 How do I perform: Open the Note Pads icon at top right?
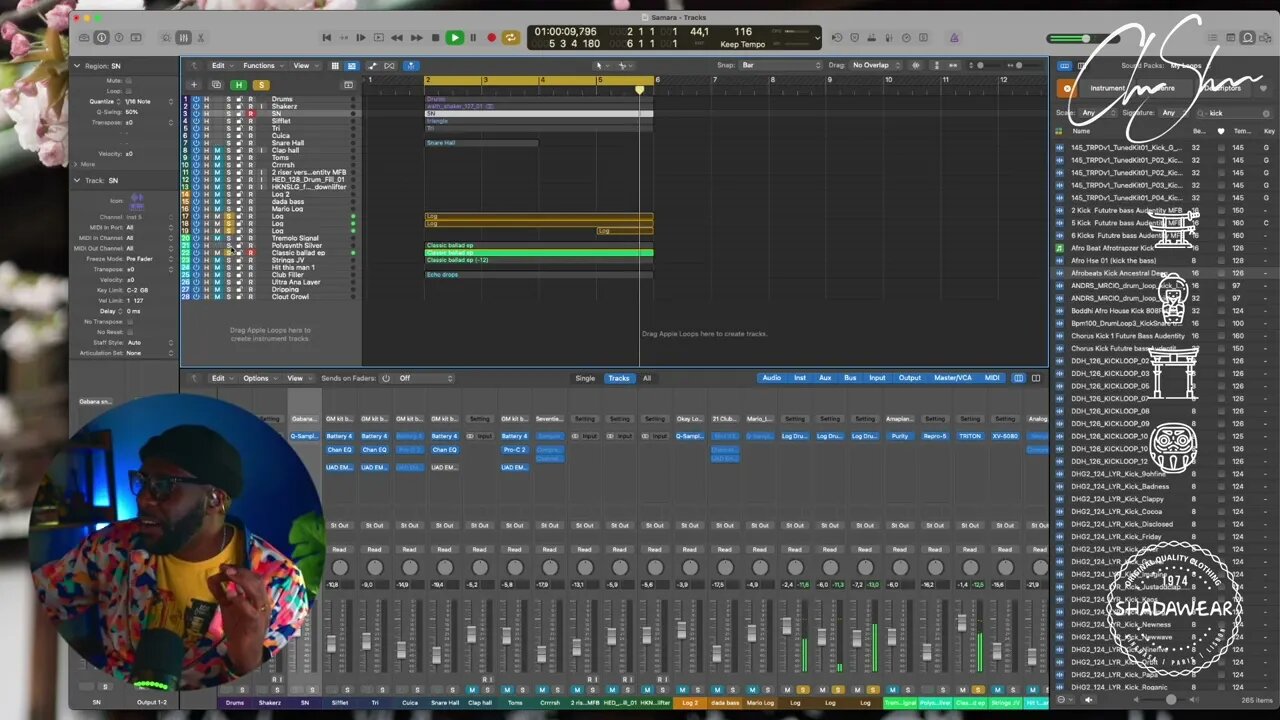(1230, 38)
